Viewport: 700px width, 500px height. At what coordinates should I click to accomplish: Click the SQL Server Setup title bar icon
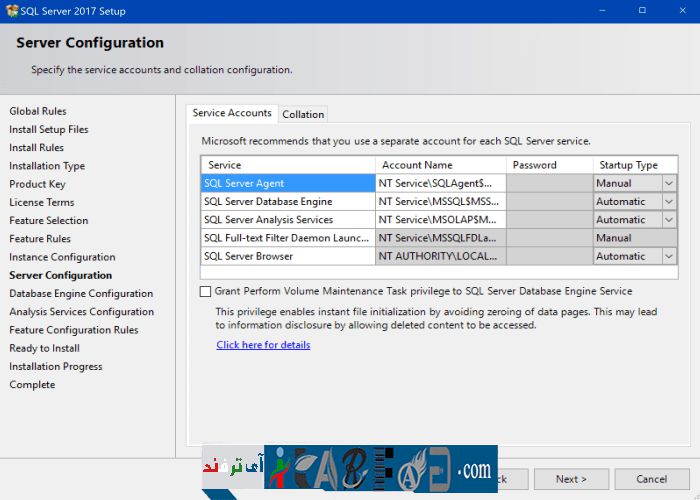tap(11, 10)
